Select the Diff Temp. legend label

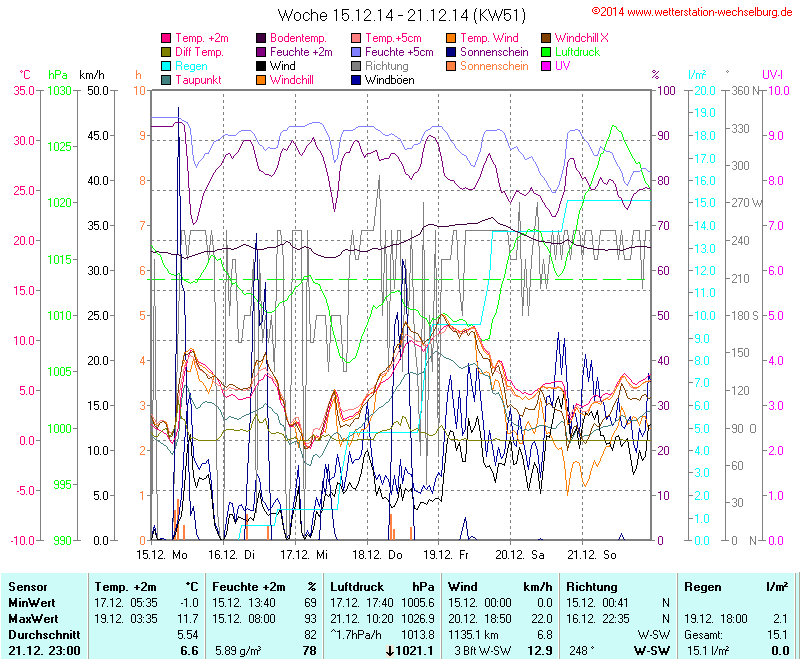pos(199,52)
